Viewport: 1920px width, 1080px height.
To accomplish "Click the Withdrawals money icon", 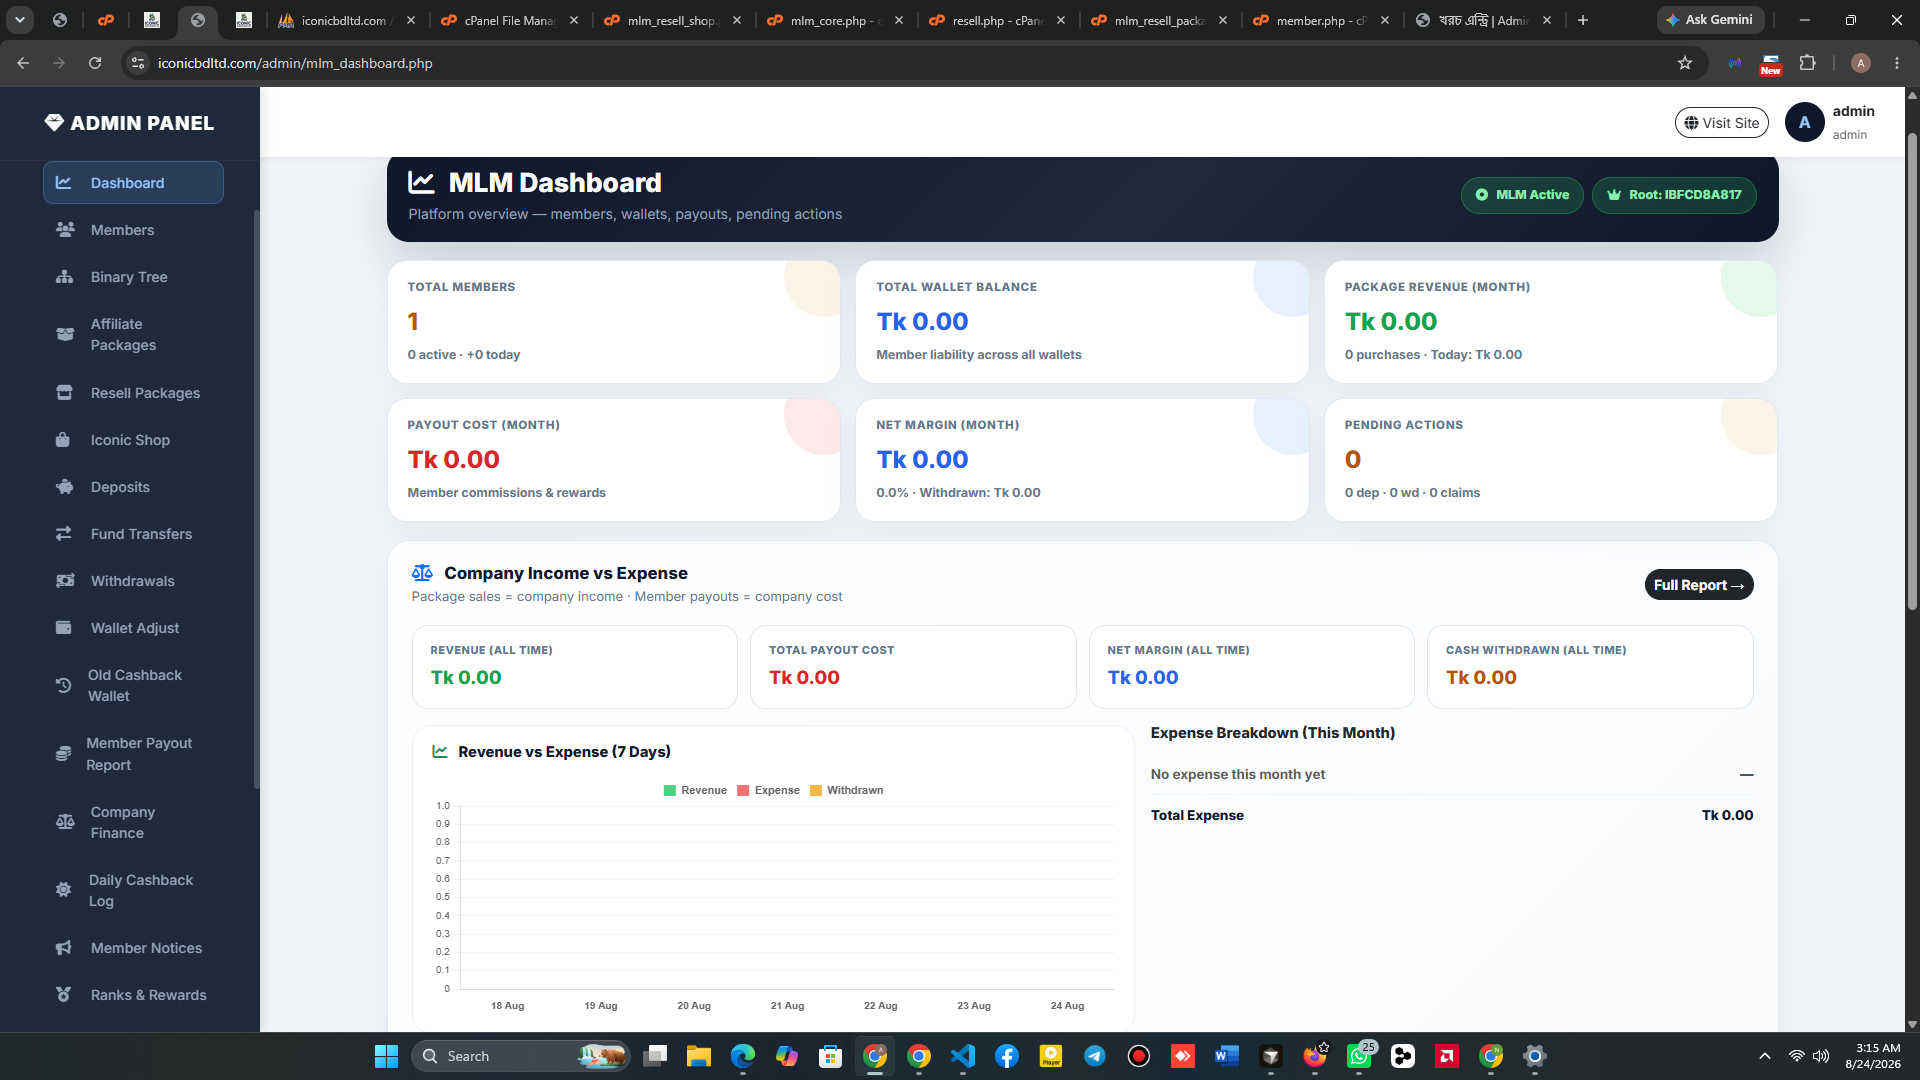I will 65,581.
